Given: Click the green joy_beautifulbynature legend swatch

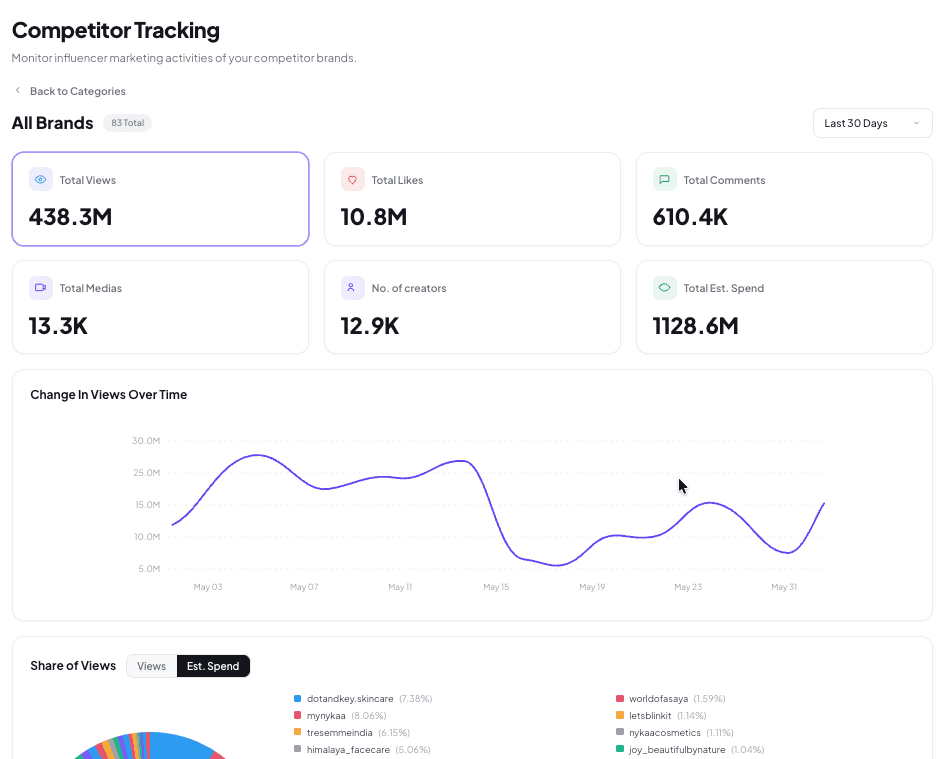Looking at the screenshot, I should click(x=620, y=749).
